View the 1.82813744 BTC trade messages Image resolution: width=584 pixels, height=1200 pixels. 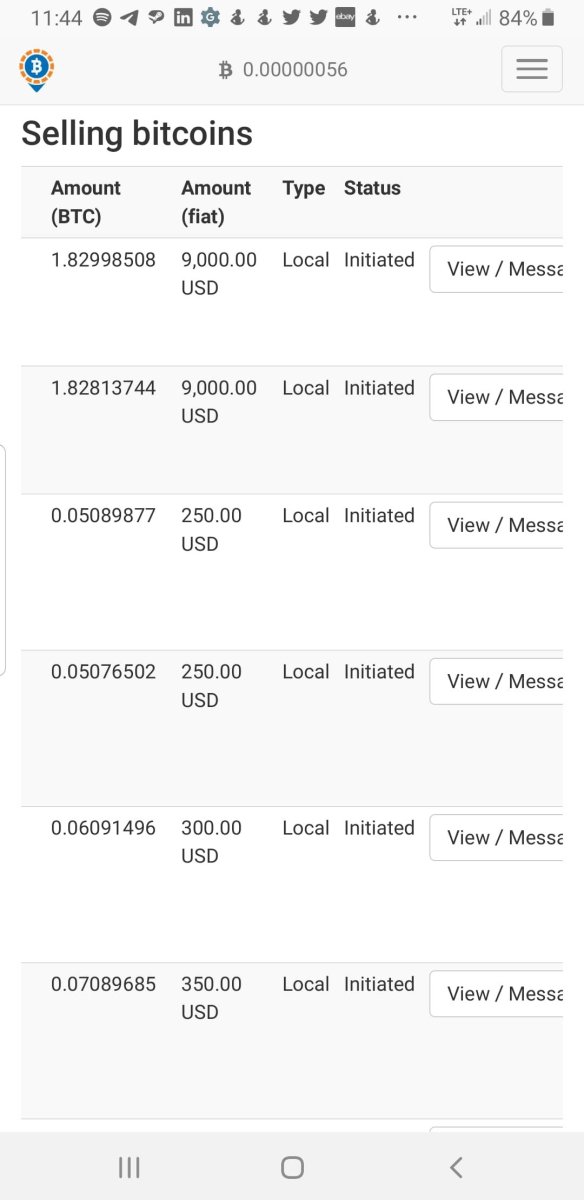[x=497, y=397]
